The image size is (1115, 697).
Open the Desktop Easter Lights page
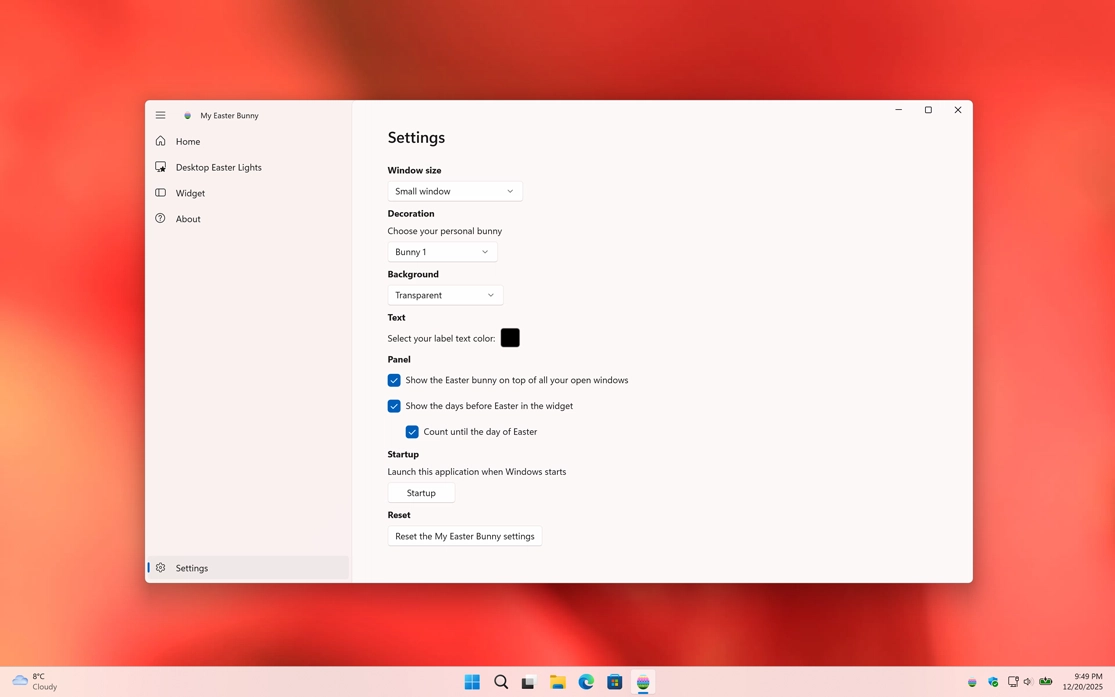[x=218, y=168]
